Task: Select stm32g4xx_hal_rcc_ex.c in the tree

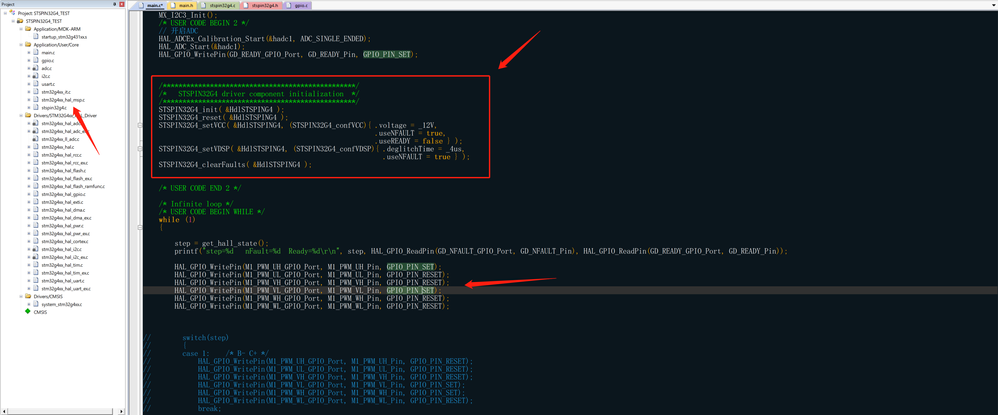Action: click(64, 162)
